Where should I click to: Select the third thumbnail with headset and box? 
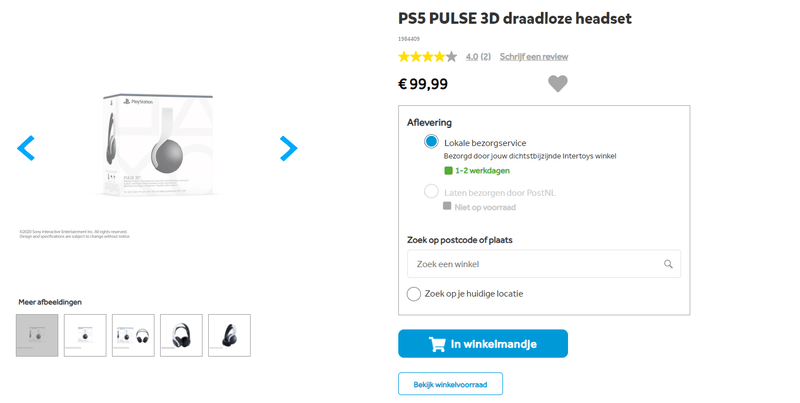133,335
